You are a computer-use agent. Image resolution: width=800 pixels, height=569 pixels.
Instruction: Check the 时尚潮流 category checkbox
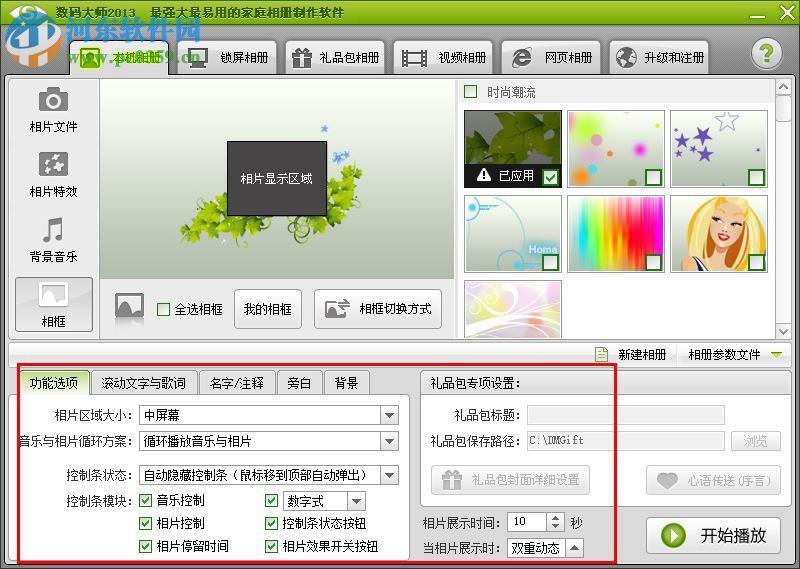(x=470, y=92)
